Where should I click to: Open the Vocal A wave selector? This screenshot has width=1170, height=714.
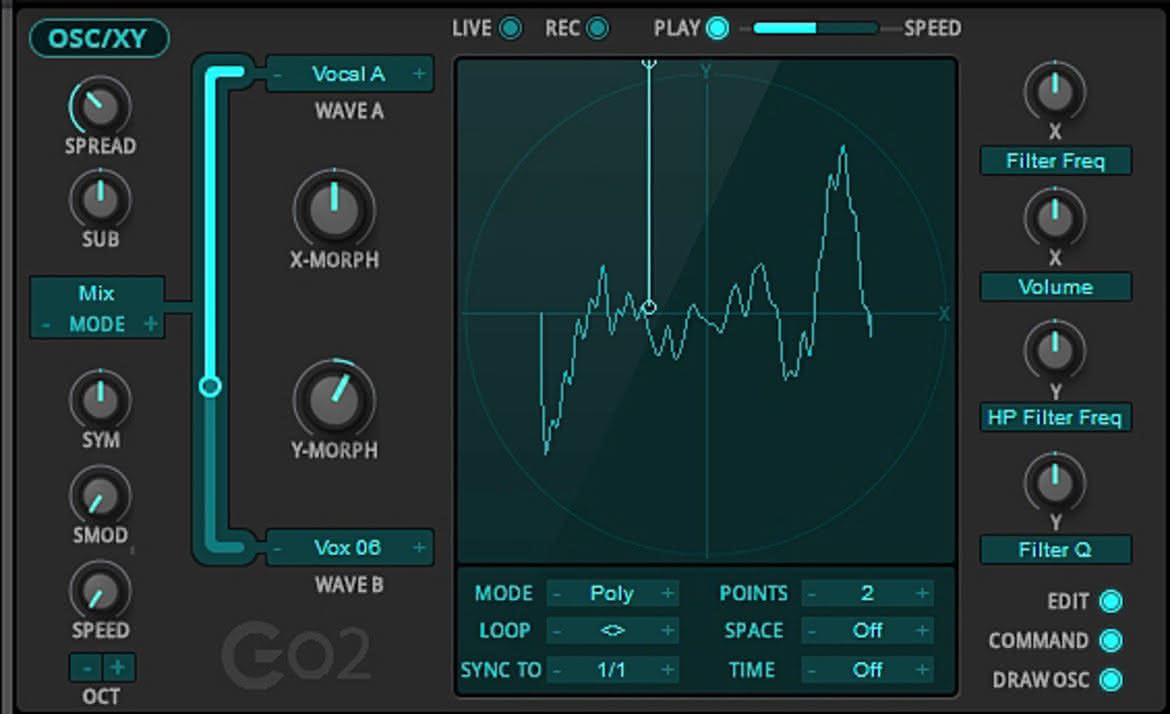pos(349,74)
